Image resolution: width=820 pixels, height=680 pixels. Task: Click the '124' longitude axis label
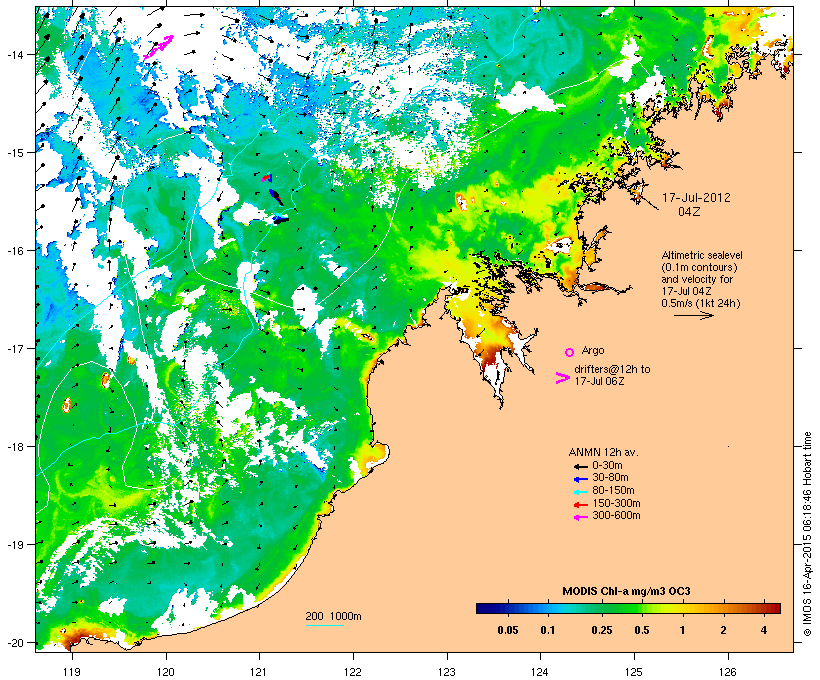[x=540, y=672]
